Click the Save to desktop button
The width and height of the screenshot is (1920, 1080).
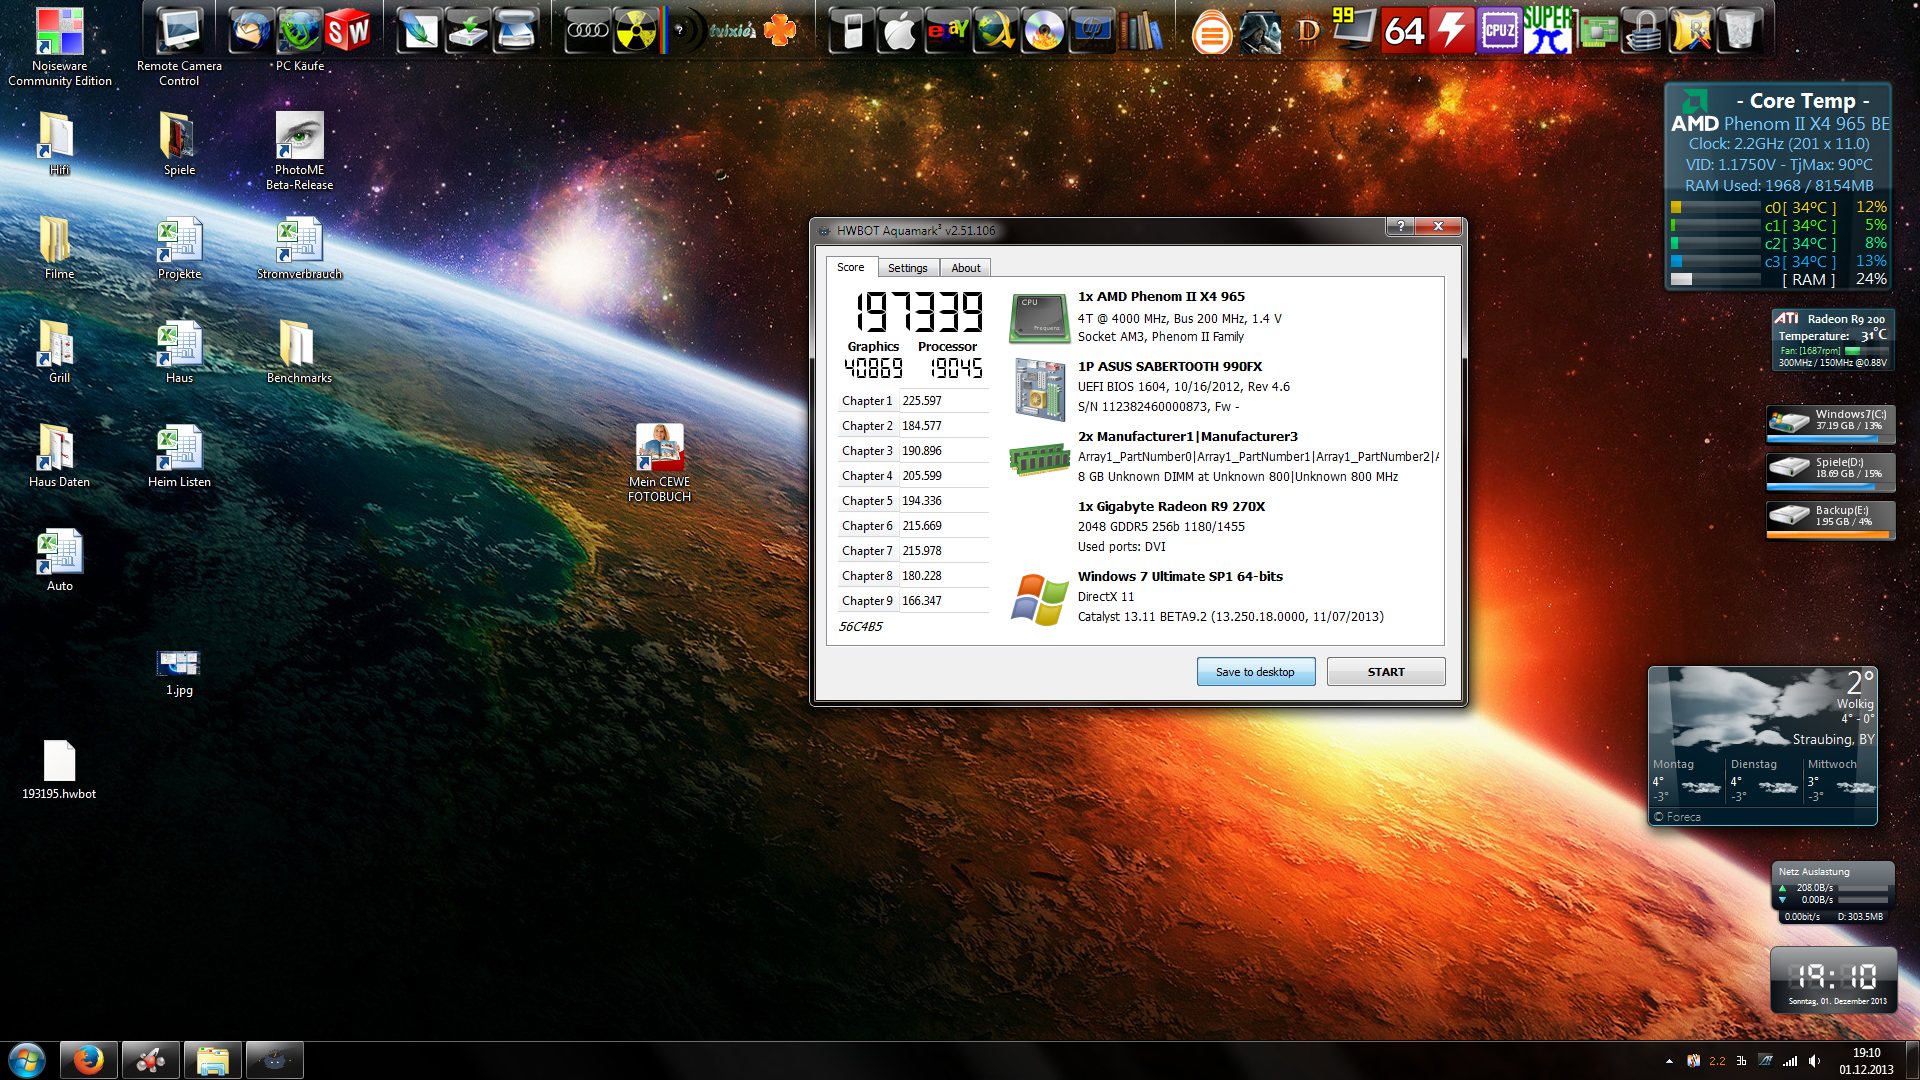point(1255,672)
